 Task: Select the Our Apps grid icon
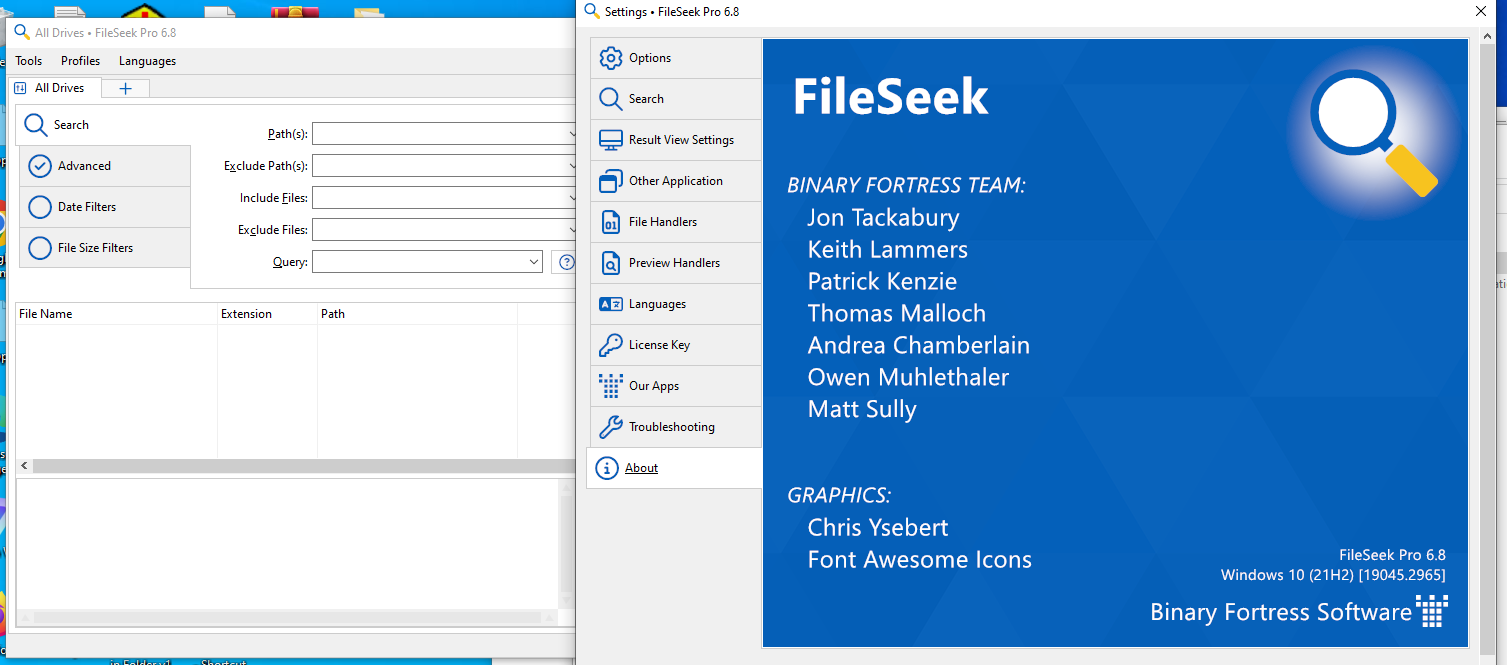[610, 386]
